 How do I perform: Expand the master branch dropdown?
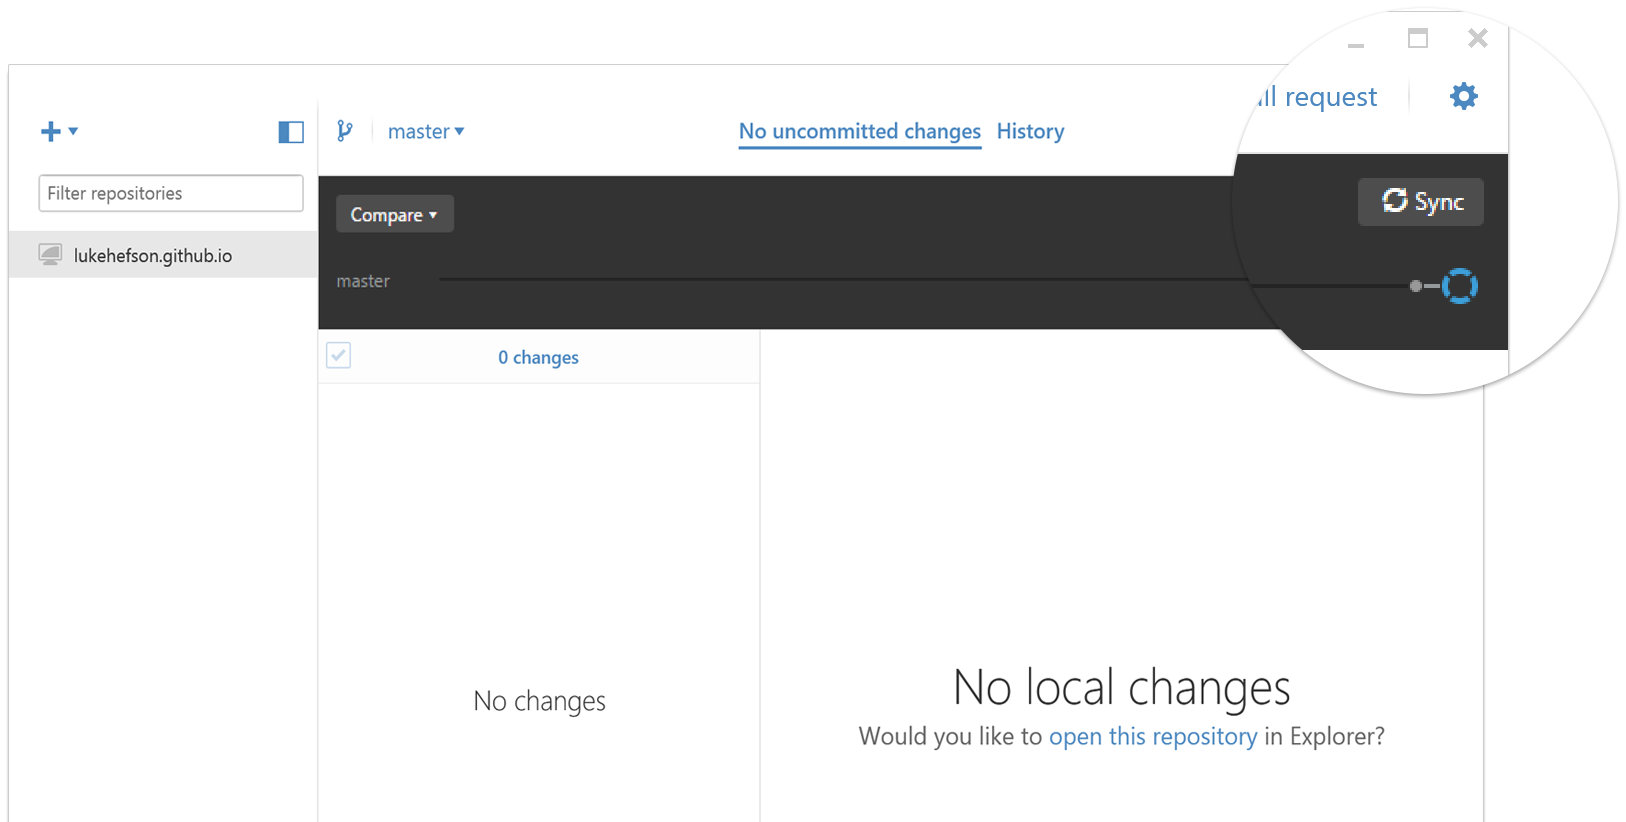coord(426,131)
